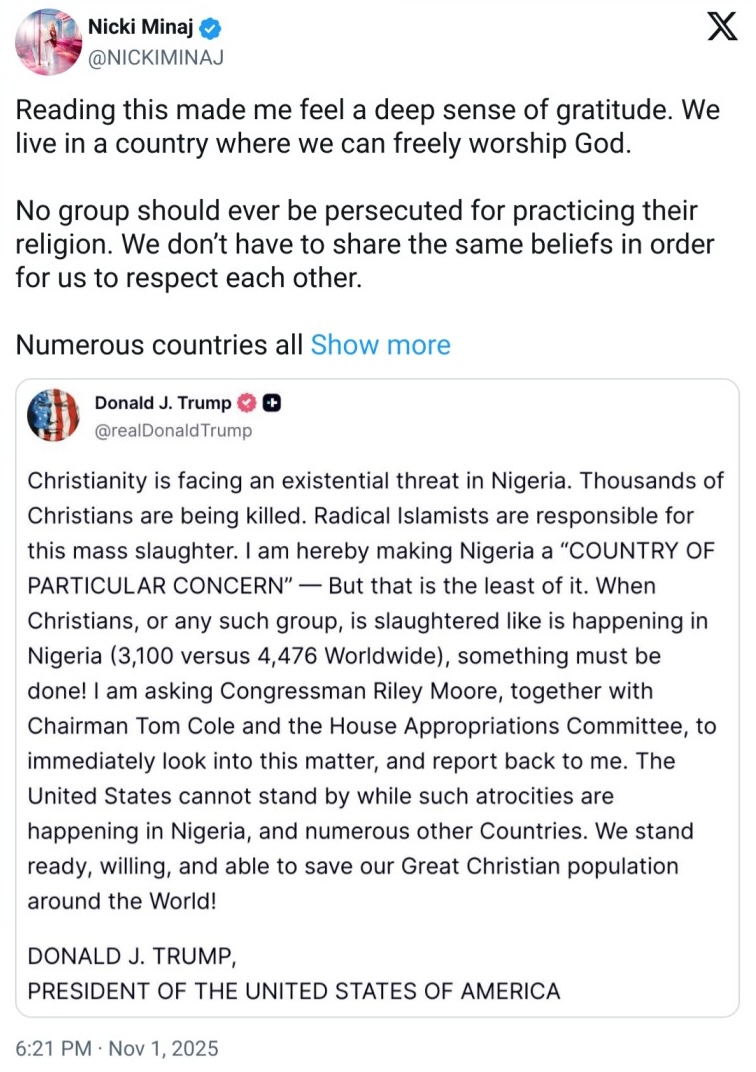This screenshot has height=1072, width=756.
Task: Click the "DONALD J. TRUMP," signature line
Action: click(132, 955)
